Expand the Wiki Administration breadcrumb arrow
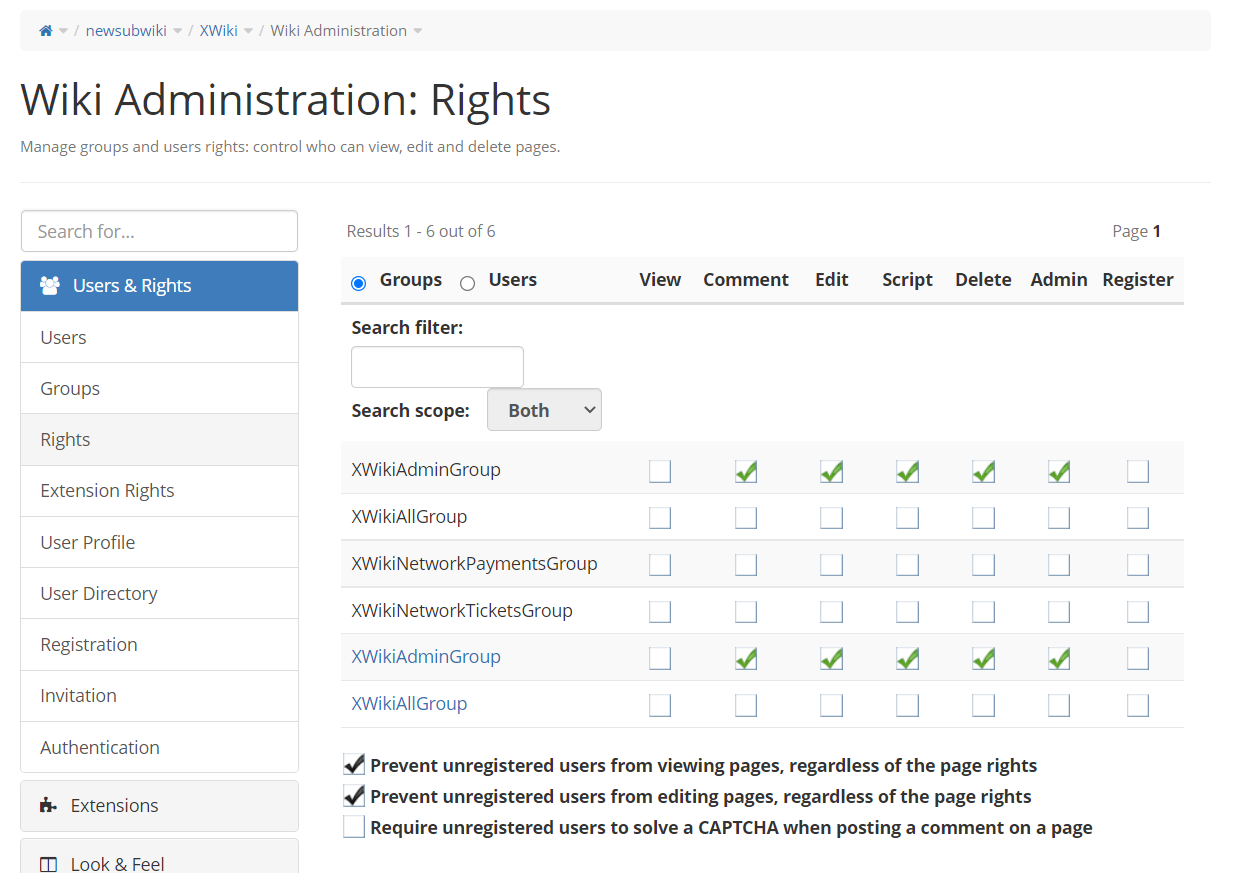The width and height of the screenshot is (1241, 873). [x=417, y=31]
